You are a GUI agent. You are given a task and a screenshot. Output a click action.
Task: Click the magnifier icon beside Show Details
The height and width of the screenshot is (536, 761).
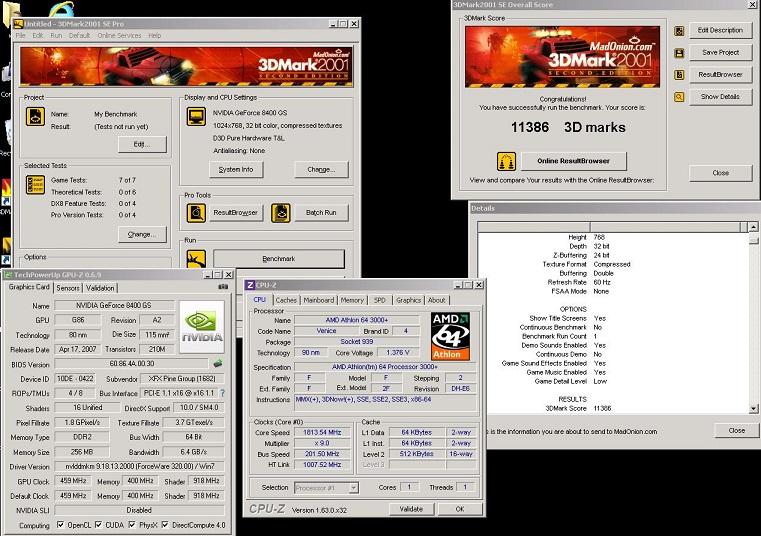(679, 97)
